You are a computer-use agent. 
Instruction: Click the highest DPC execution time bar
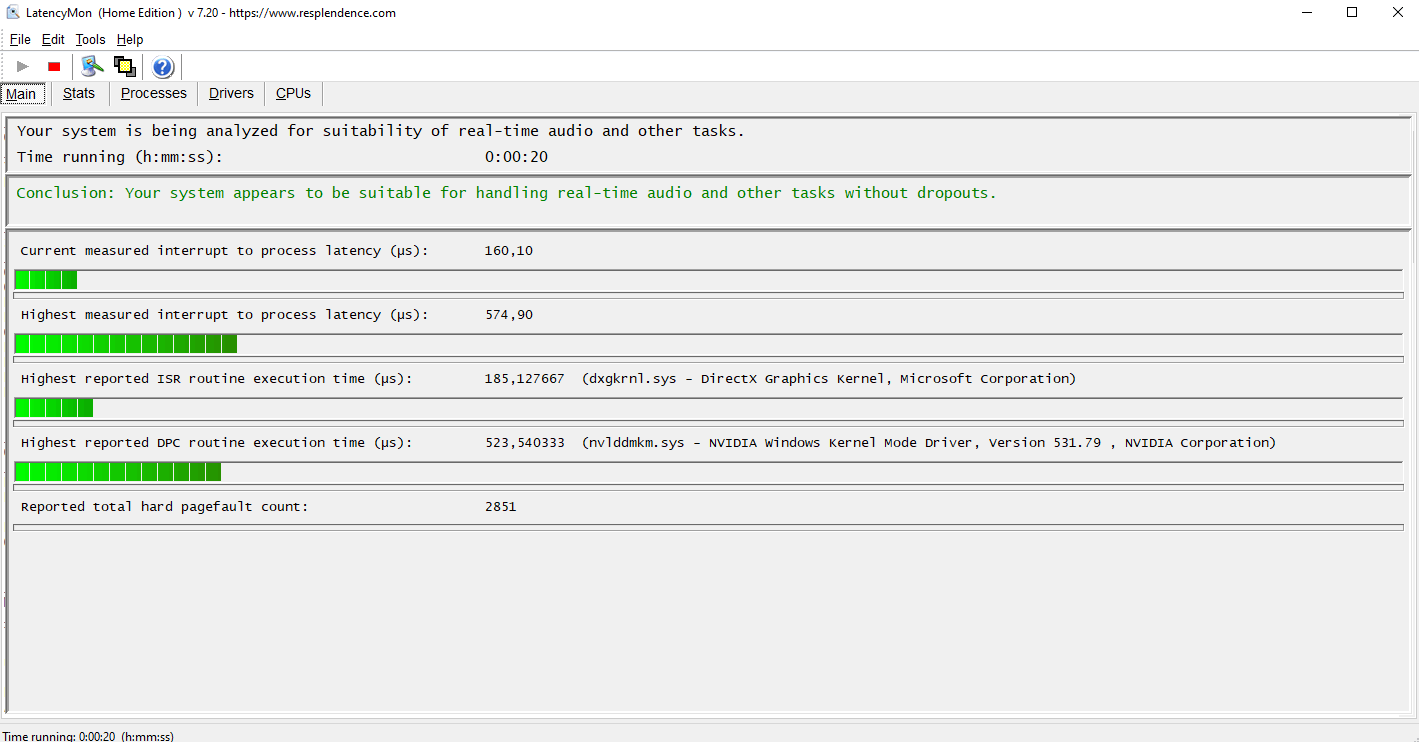[x=708, y=472]
